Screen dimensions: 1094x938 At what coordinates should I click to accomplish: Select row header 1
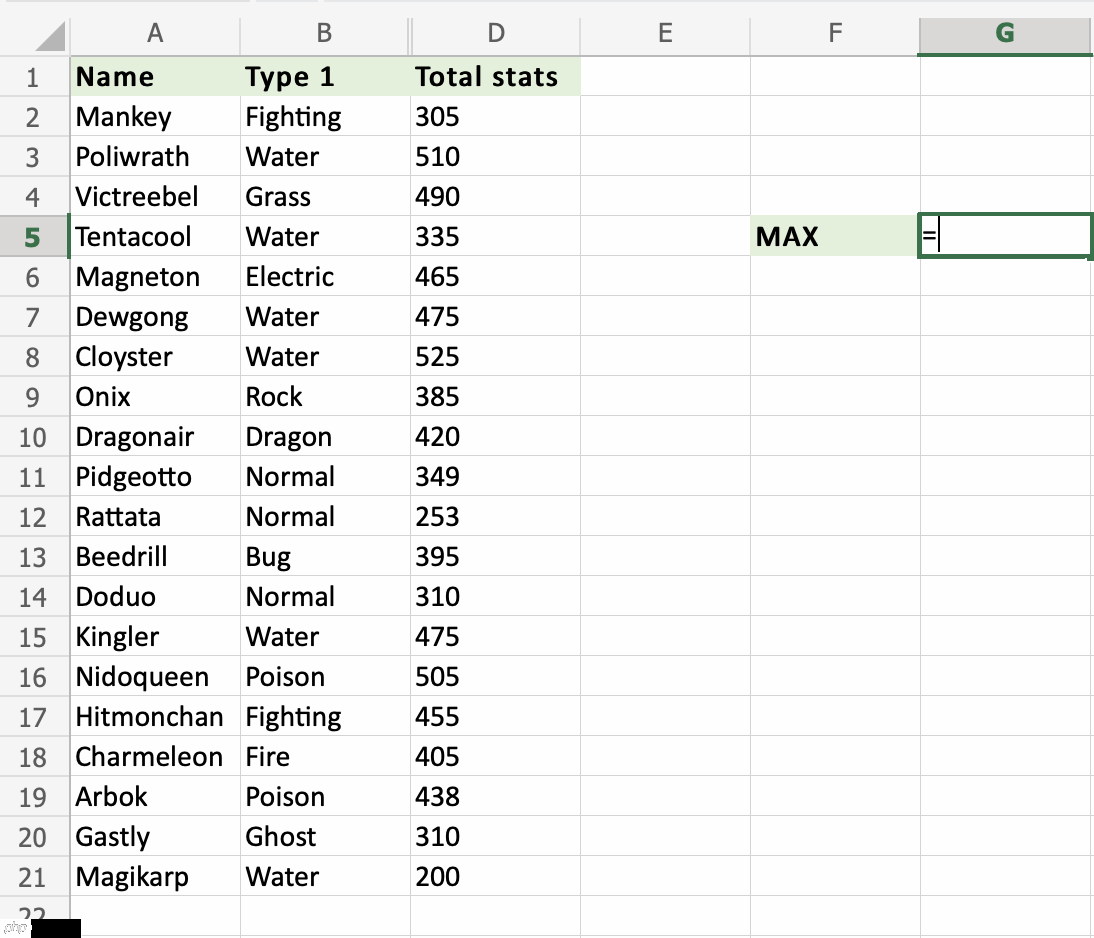click(x=33, y=77)
